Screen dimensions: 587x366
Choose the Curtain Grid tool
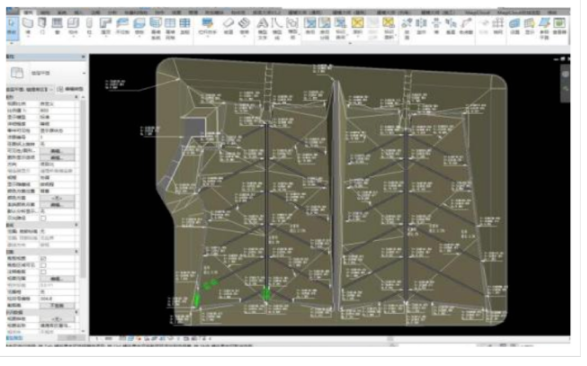(x=170, y=28)
